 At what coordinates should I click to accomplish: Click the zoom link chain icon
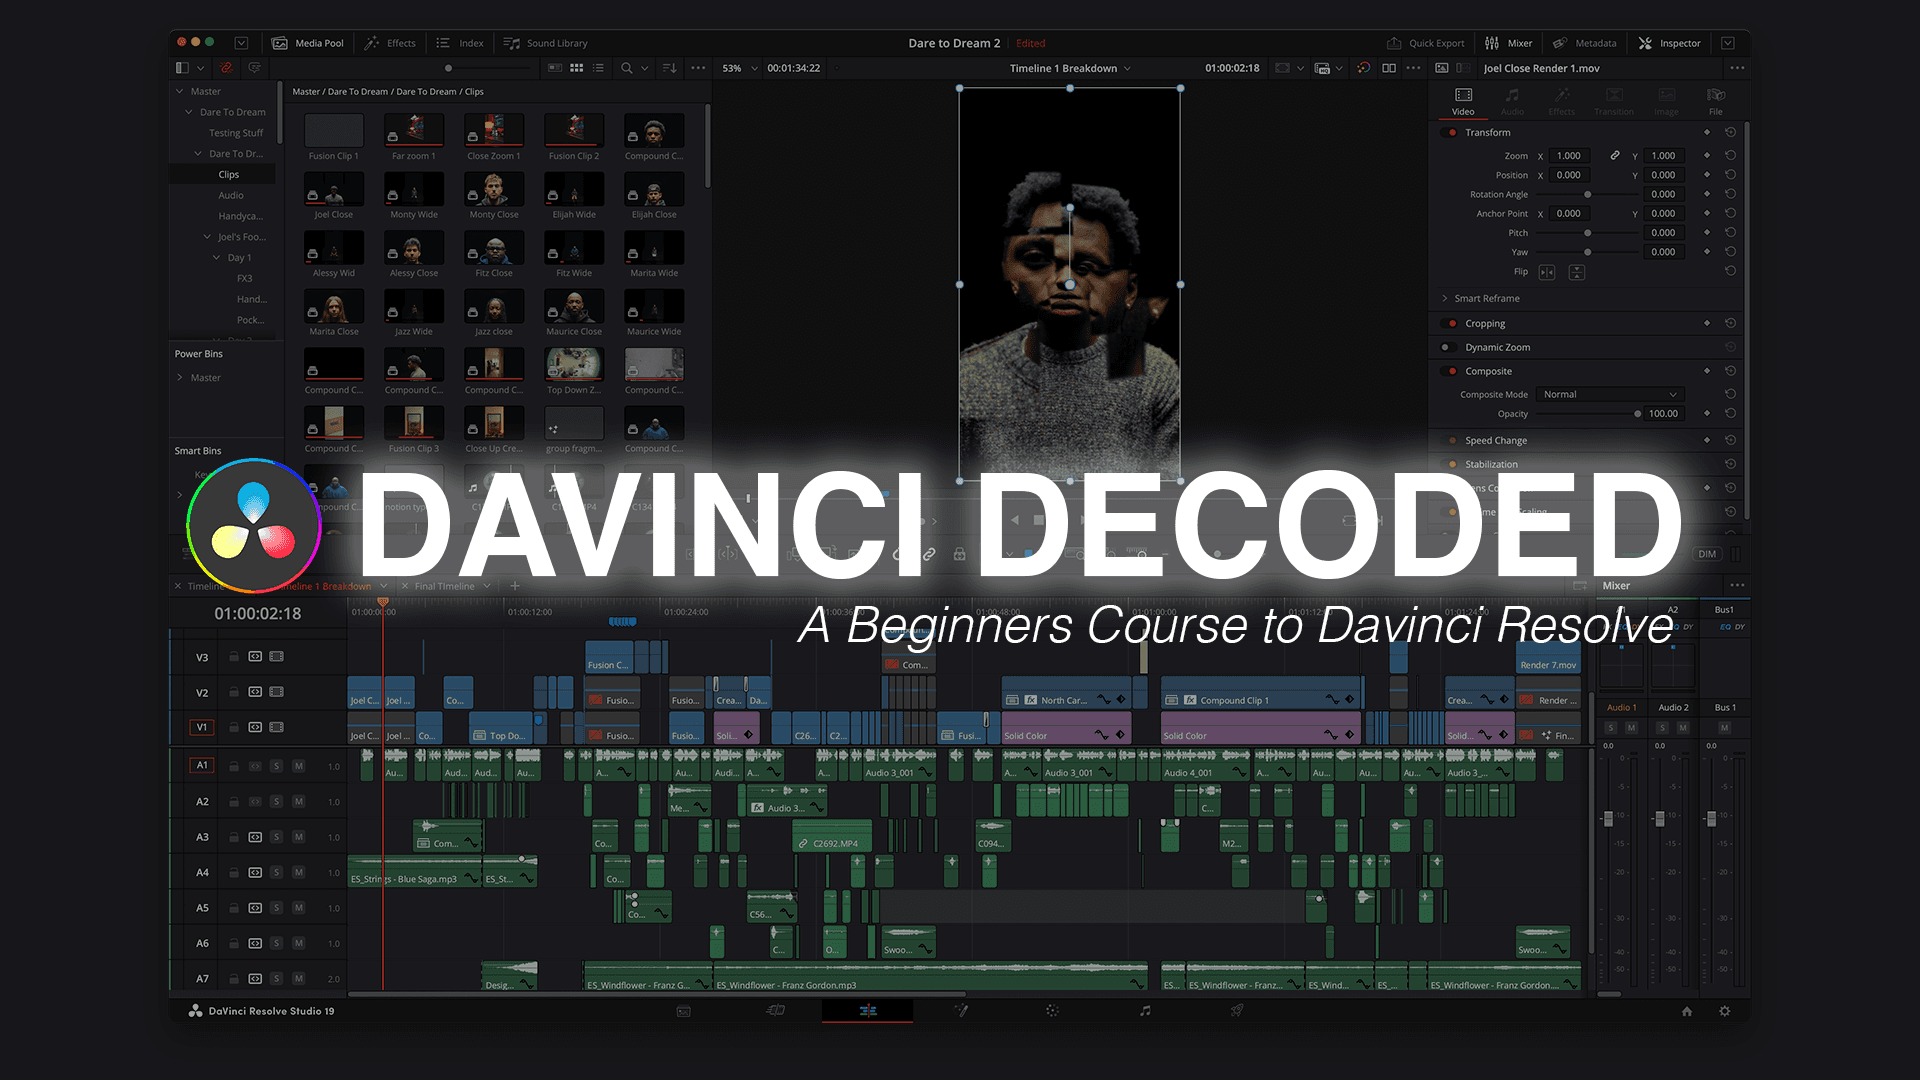pos(1614,156)
